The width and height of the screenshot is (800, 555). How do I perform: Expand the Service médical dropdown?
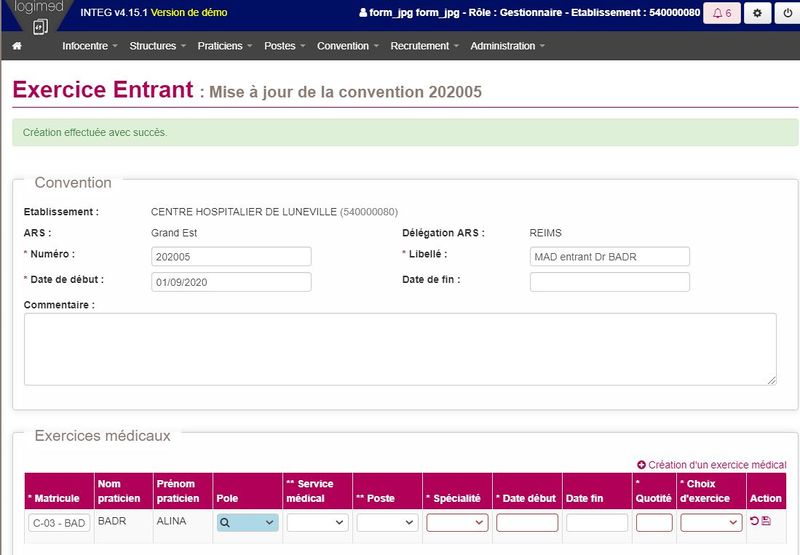317,522
